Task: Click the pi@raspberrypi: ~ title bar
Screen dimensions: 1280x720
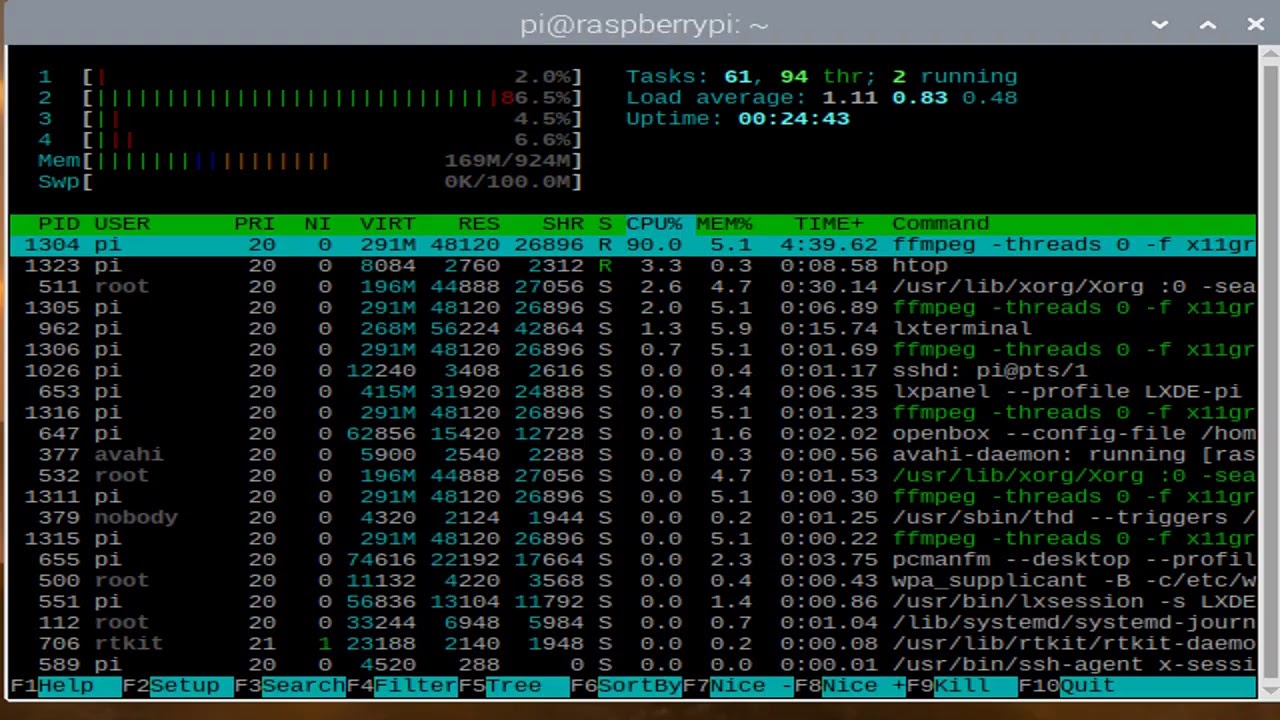Action: (644, 24)
